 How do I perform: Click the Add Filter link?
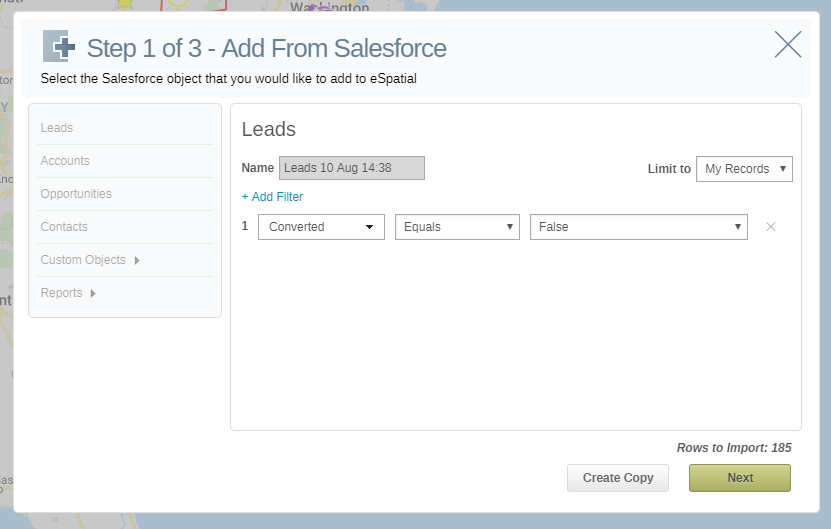point(272,197)
